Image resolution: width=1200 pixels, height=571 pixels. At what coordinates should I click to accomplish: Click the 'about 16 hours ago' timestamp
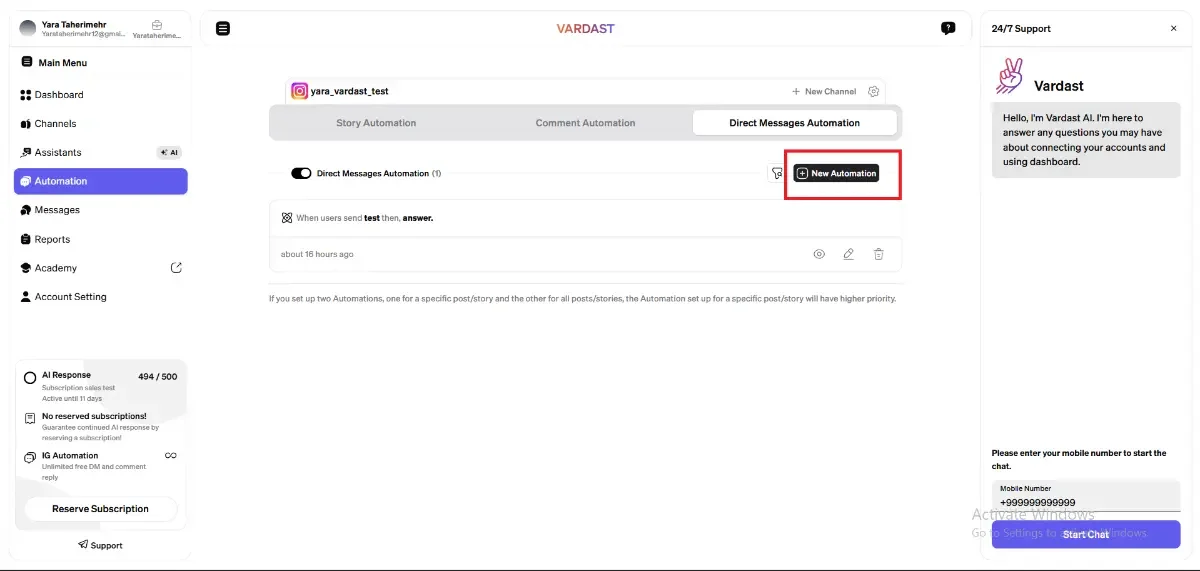pyautogui.click(x=317, y=254)
